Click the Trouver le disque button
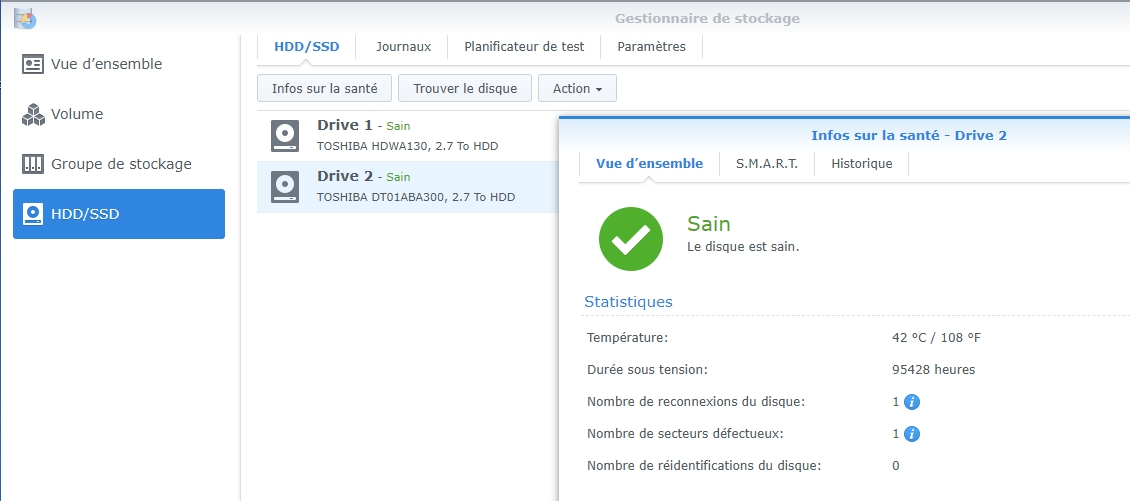Viewport: 1130px width, 501px height. pyautogui.click(x=465, y=89)
